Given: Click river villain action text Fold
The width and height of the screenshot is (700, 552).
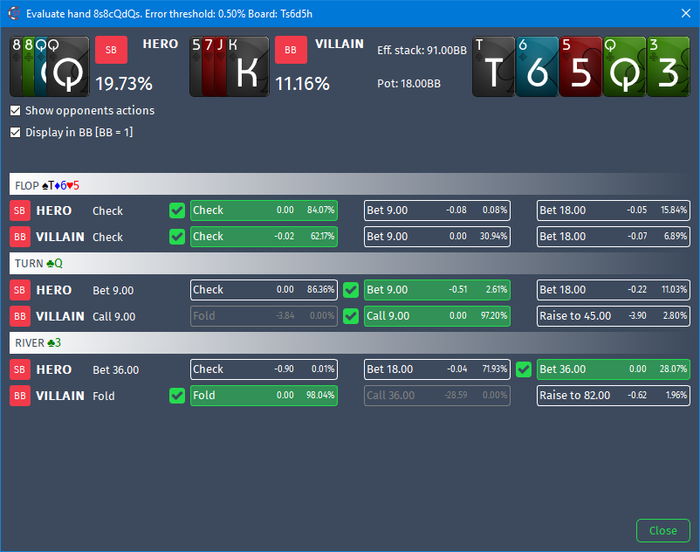Looking at the screenshot, I should point(104,396).
